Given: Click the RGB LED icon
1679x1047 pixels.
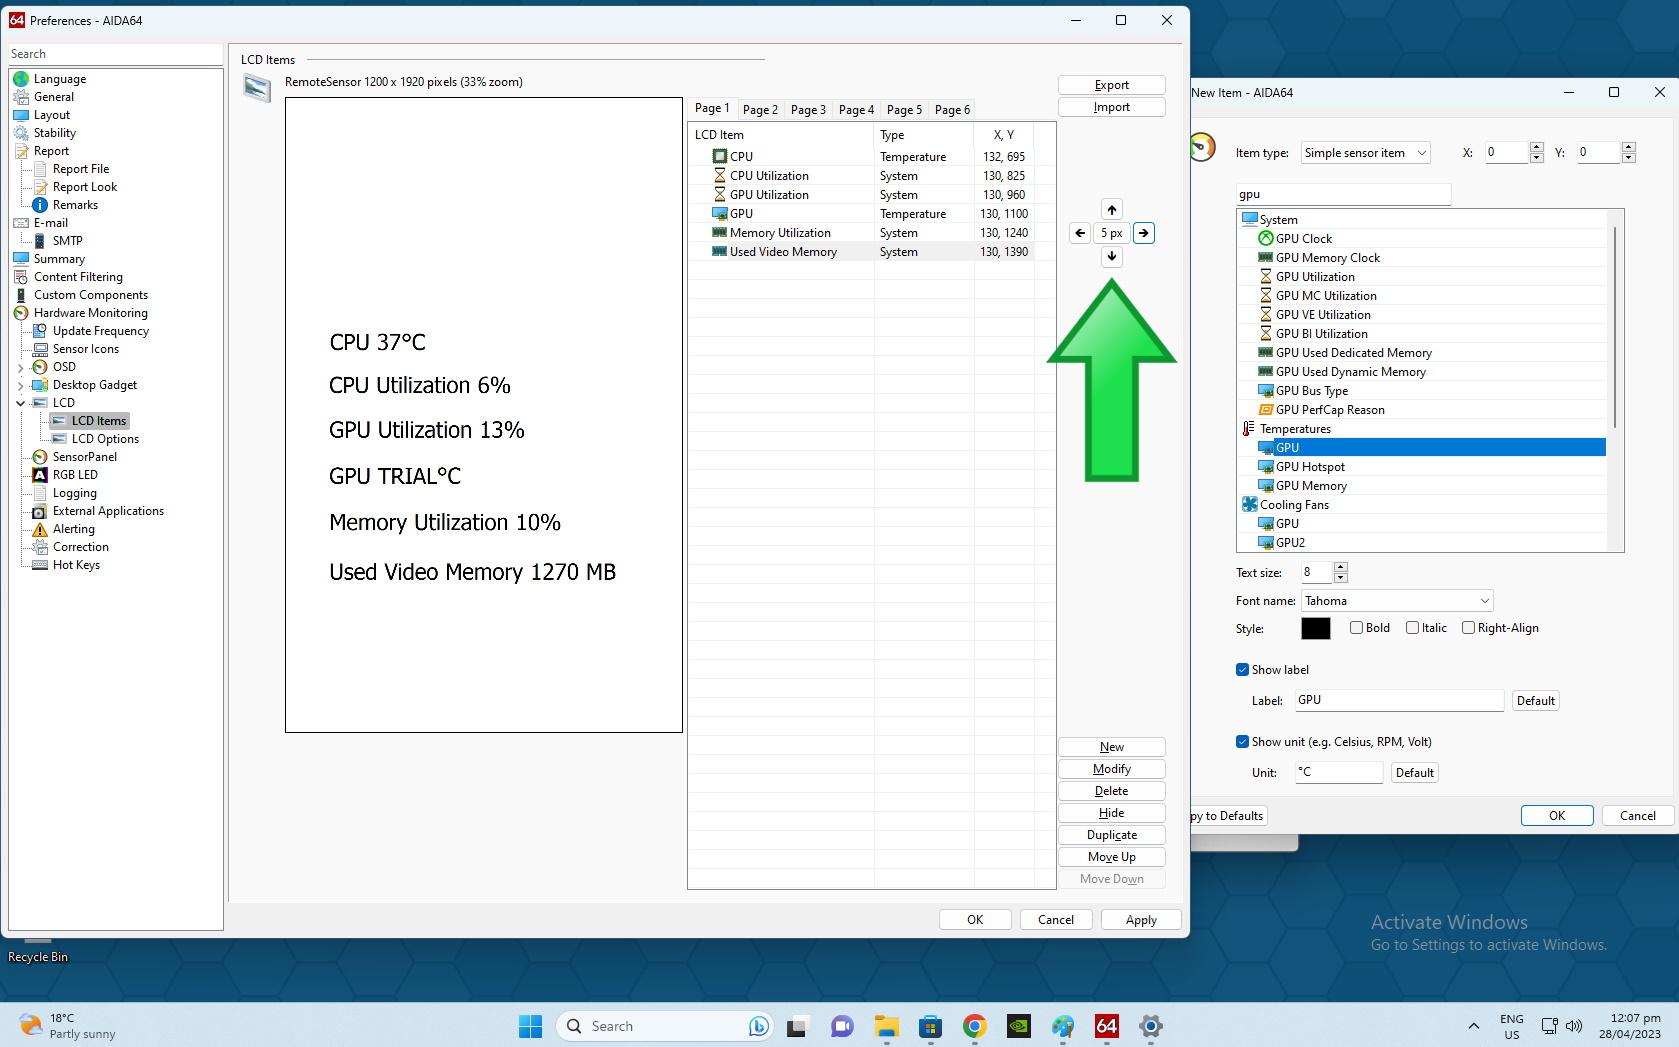Looking at the screenshot, I should click(40, 475).
